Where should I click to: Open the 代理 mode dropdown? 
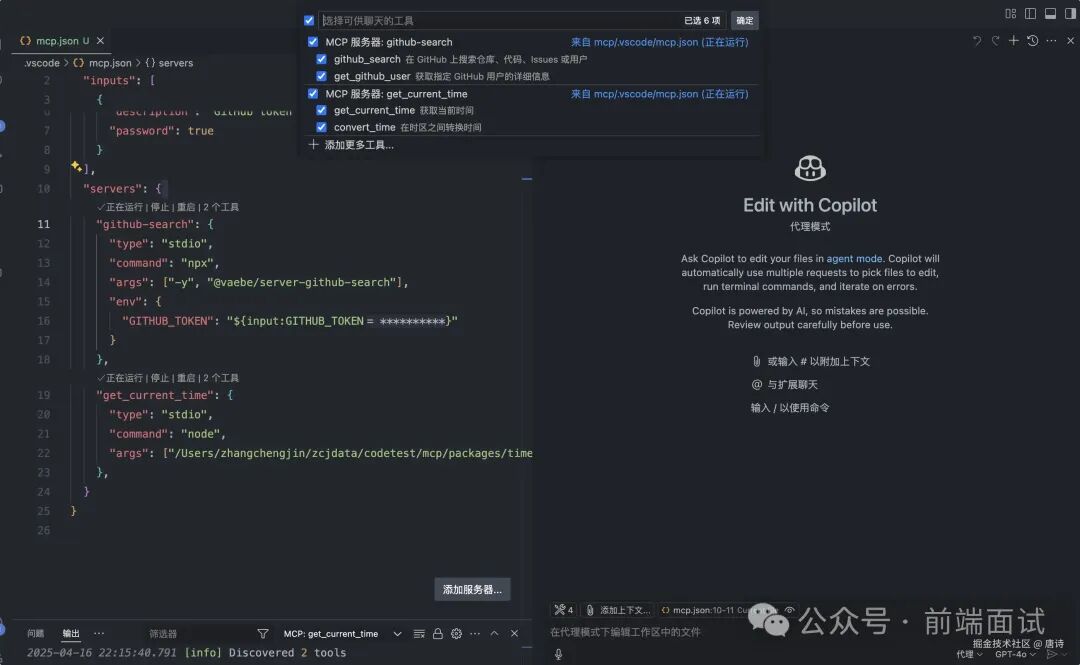969,654
